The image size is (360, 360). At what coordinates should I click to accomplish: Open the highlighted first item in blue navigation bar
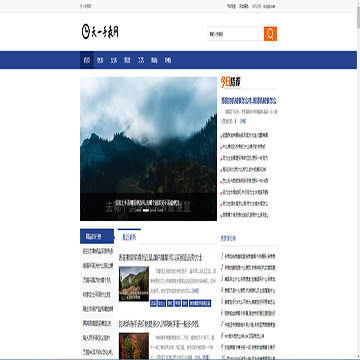click(87, 60)
